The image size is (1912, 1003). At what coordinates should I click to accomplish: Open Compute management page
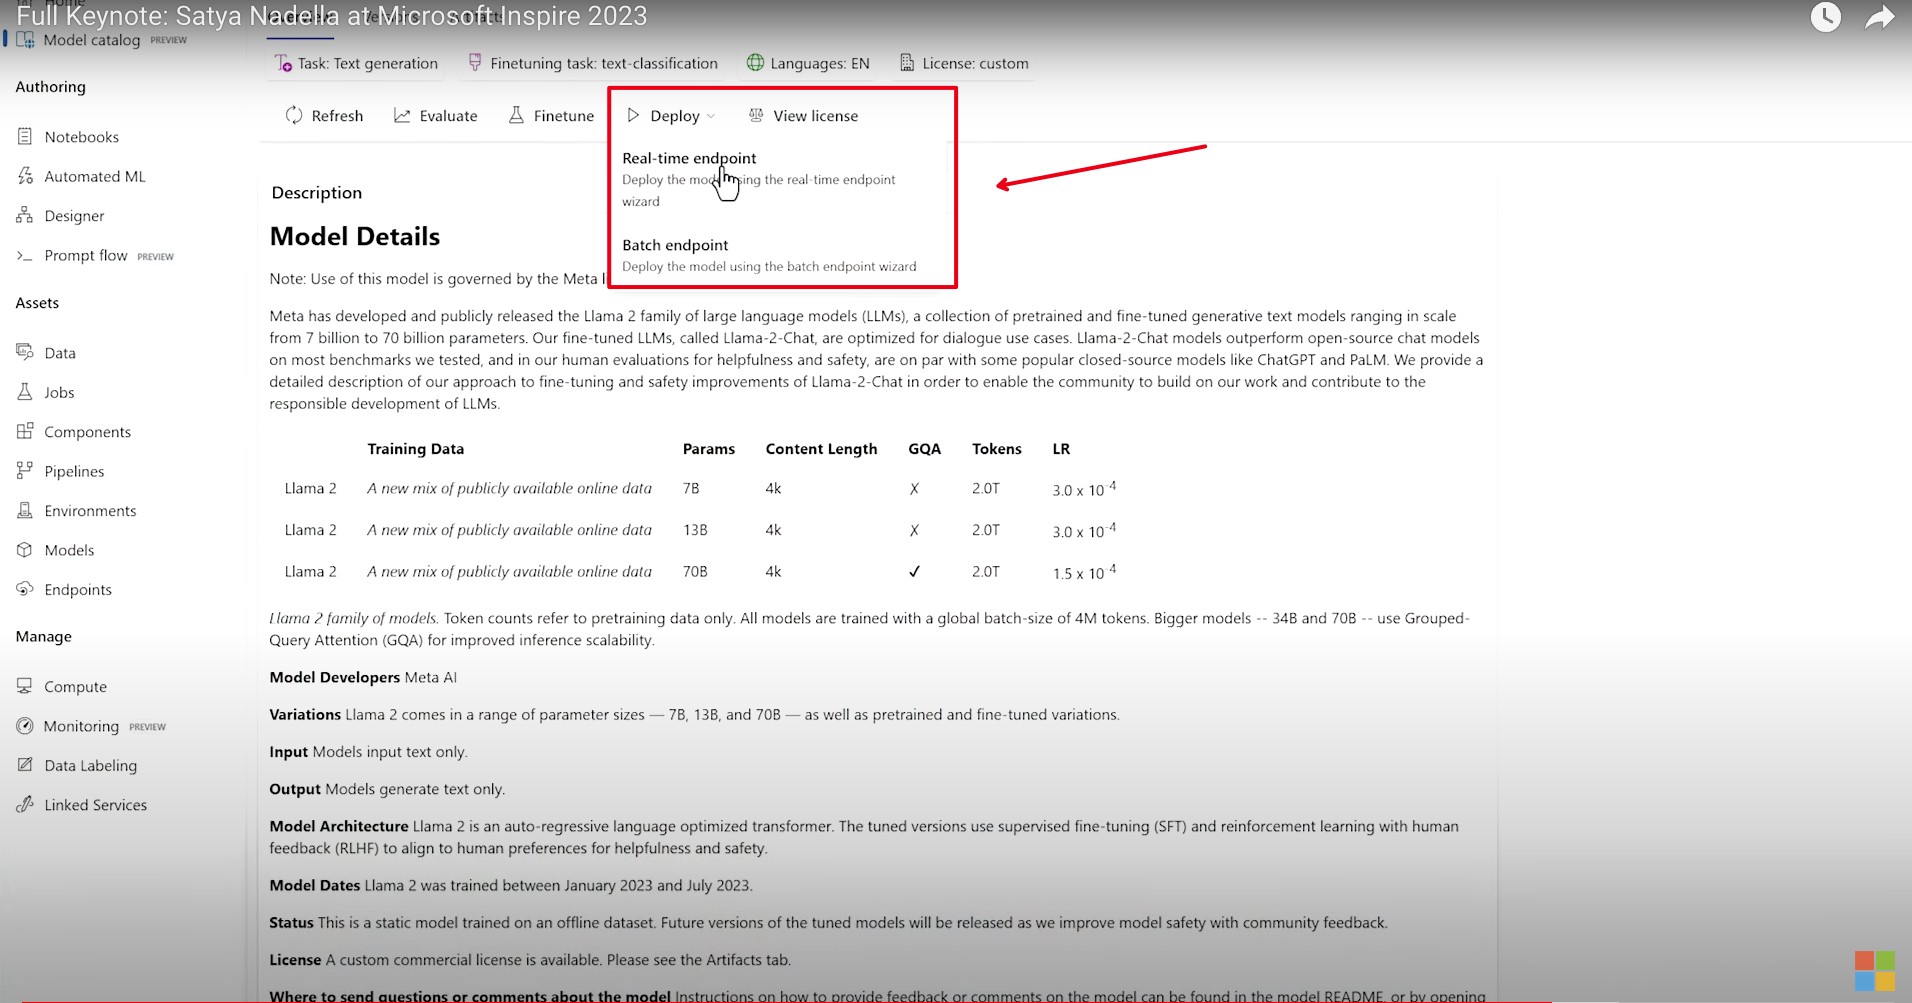[75, 687]
